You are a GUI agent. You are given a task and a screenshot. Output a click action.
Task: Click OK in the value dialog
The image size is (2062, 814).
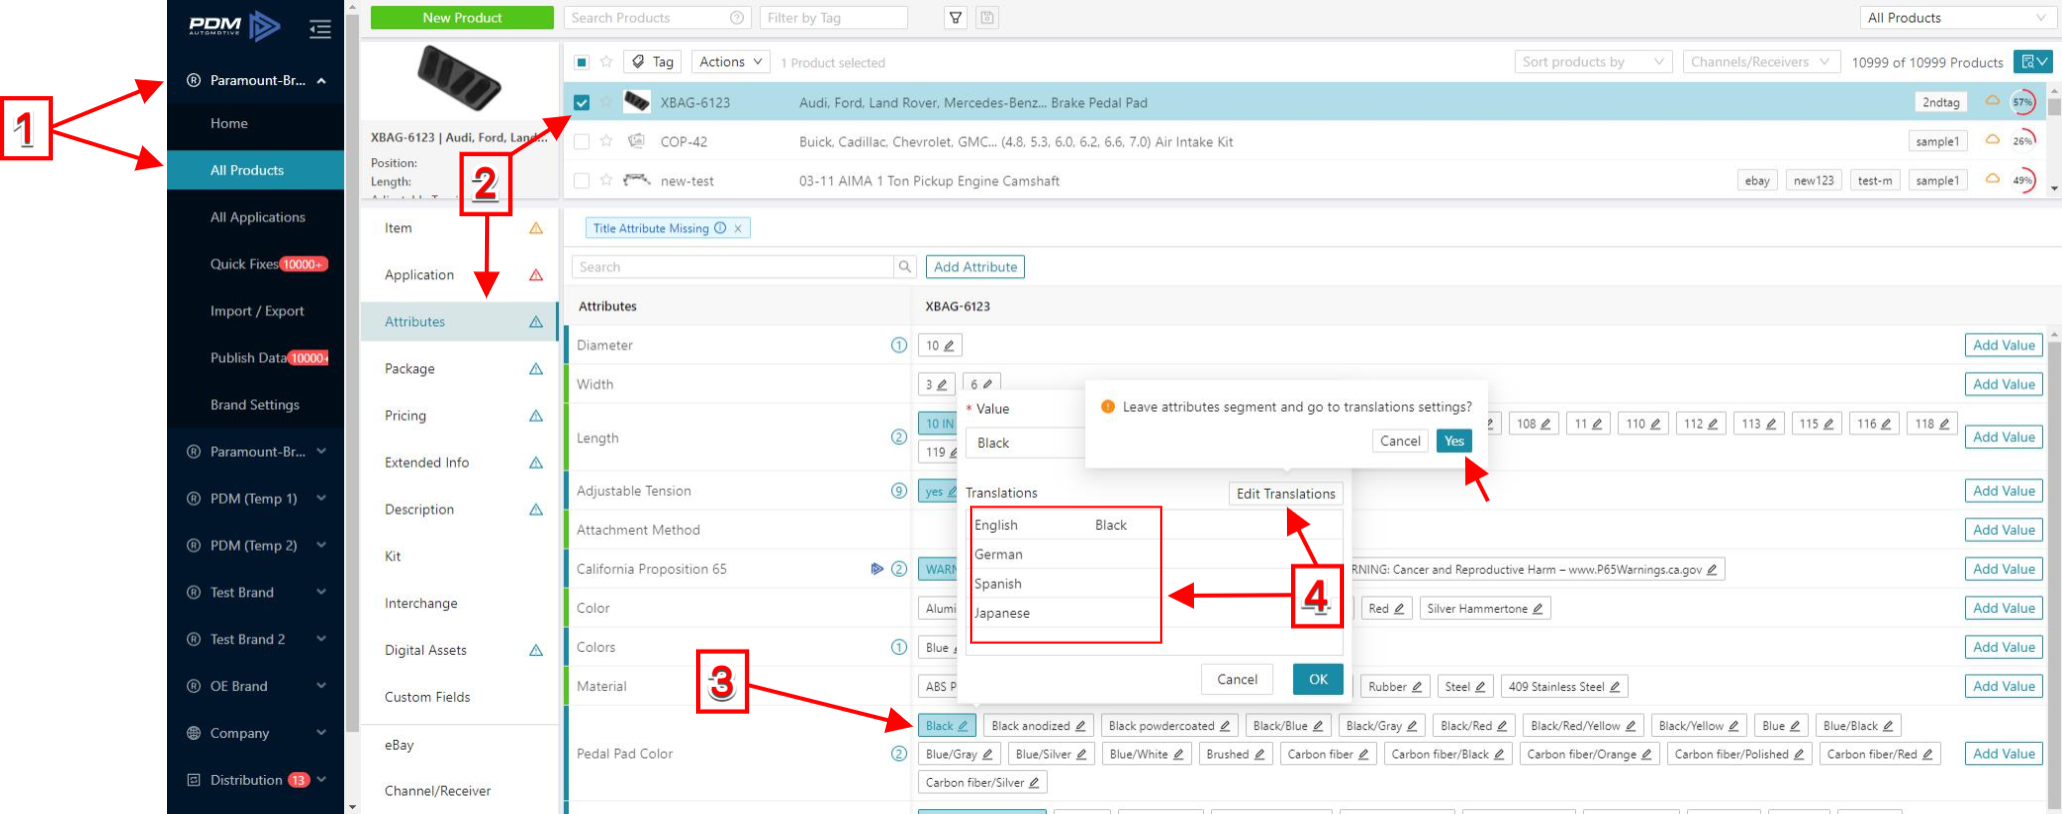pyautogui.click(x=1318, y=679)
